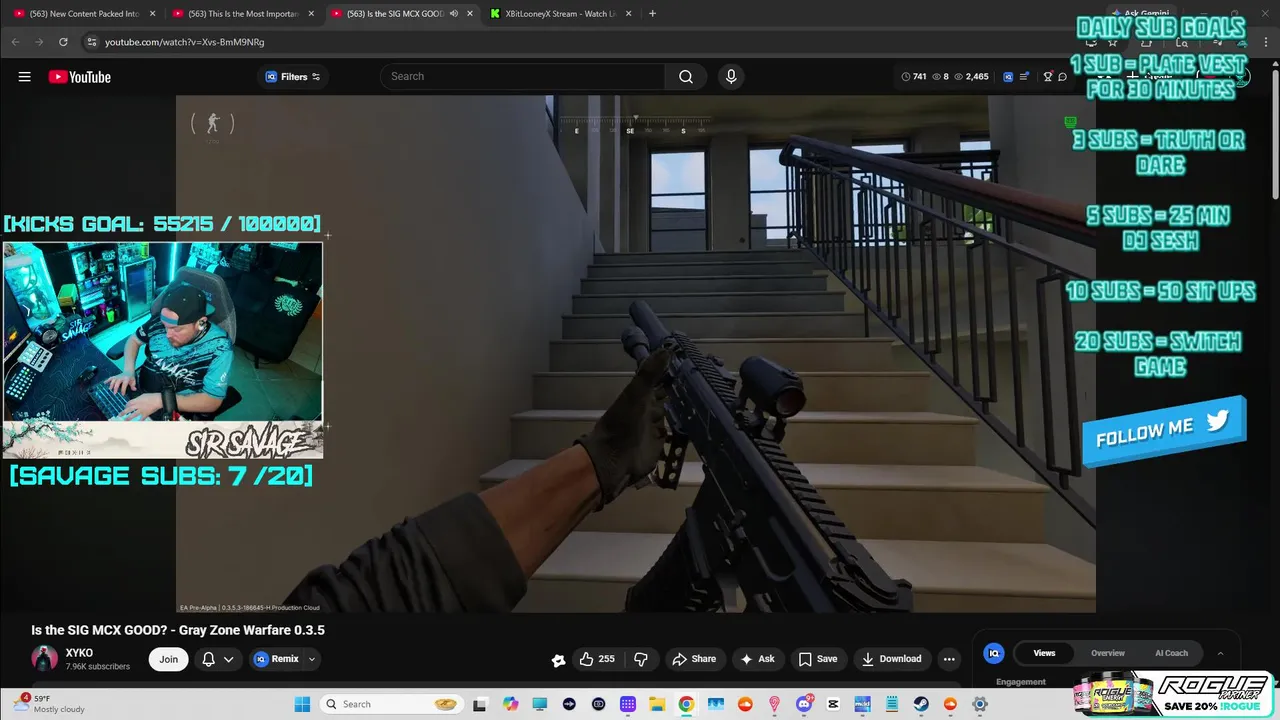The image size is (1280, 720).
Task: Start voice search with the microphone icon
Action: 731,77
